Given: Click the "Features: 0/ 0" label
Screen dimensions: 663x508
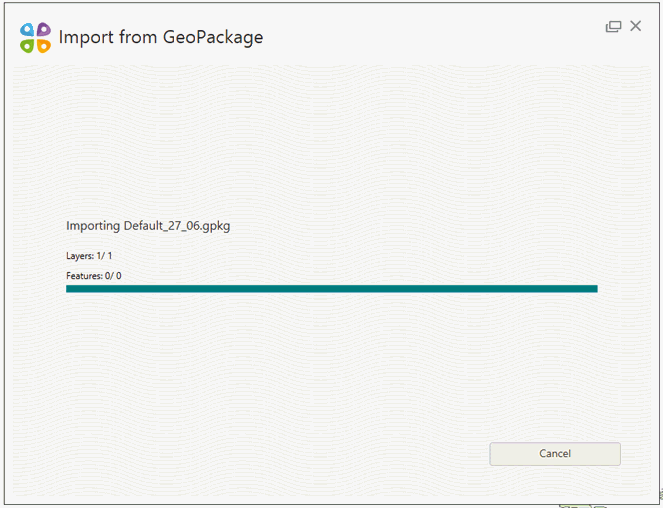Looking at the screenshot, I should click(x=94, y=276).
